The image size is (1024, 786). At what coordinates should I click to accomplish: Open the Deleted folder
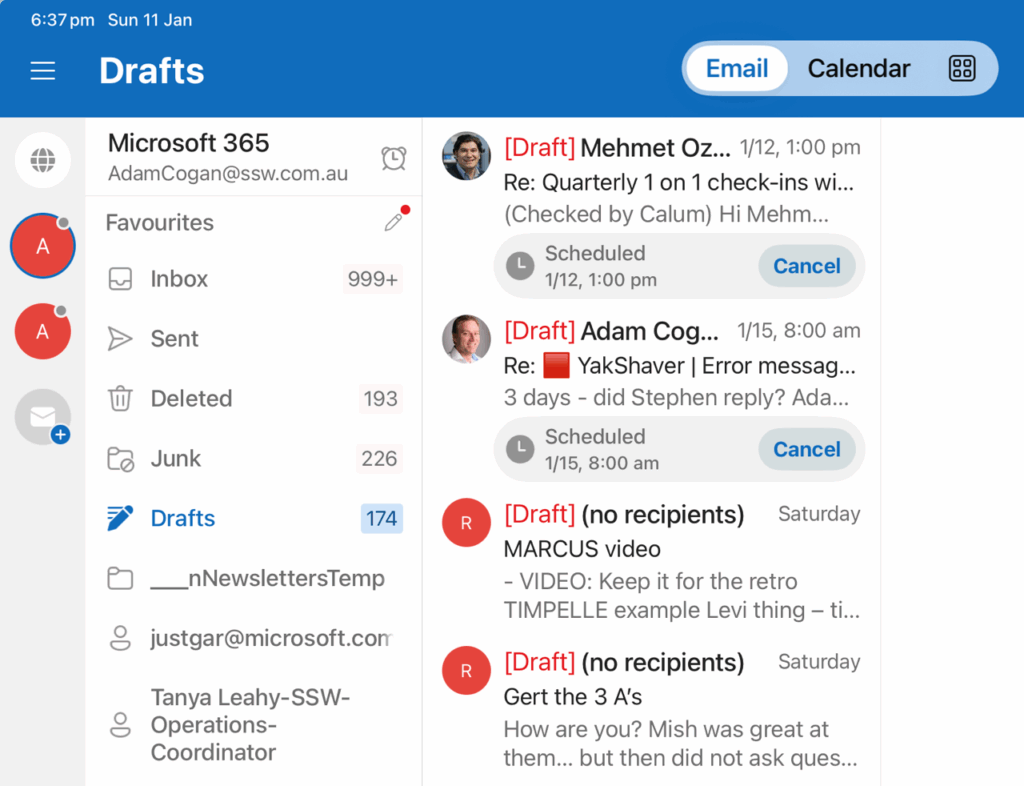point(191,399)
